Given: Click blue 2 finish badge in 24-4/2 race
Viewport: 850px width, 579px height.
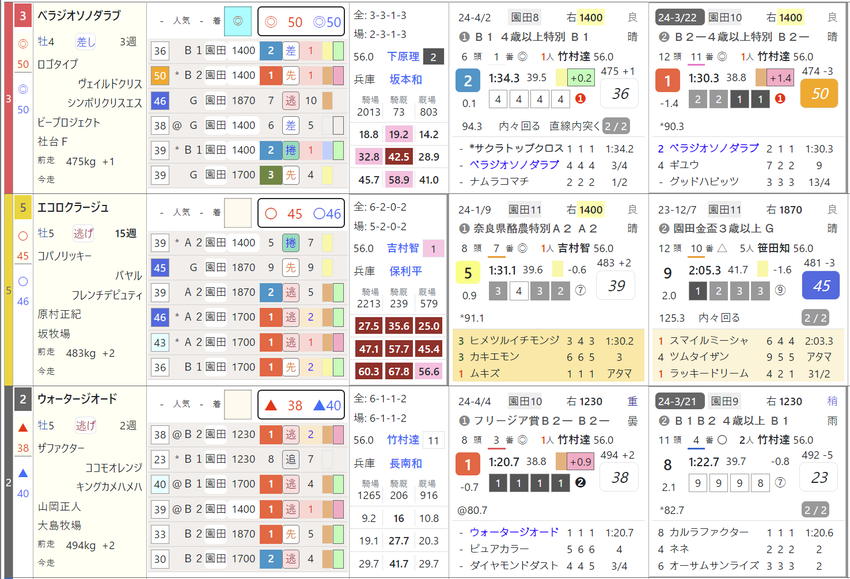Looking at the screenshot, I should (x=468, y=81).
